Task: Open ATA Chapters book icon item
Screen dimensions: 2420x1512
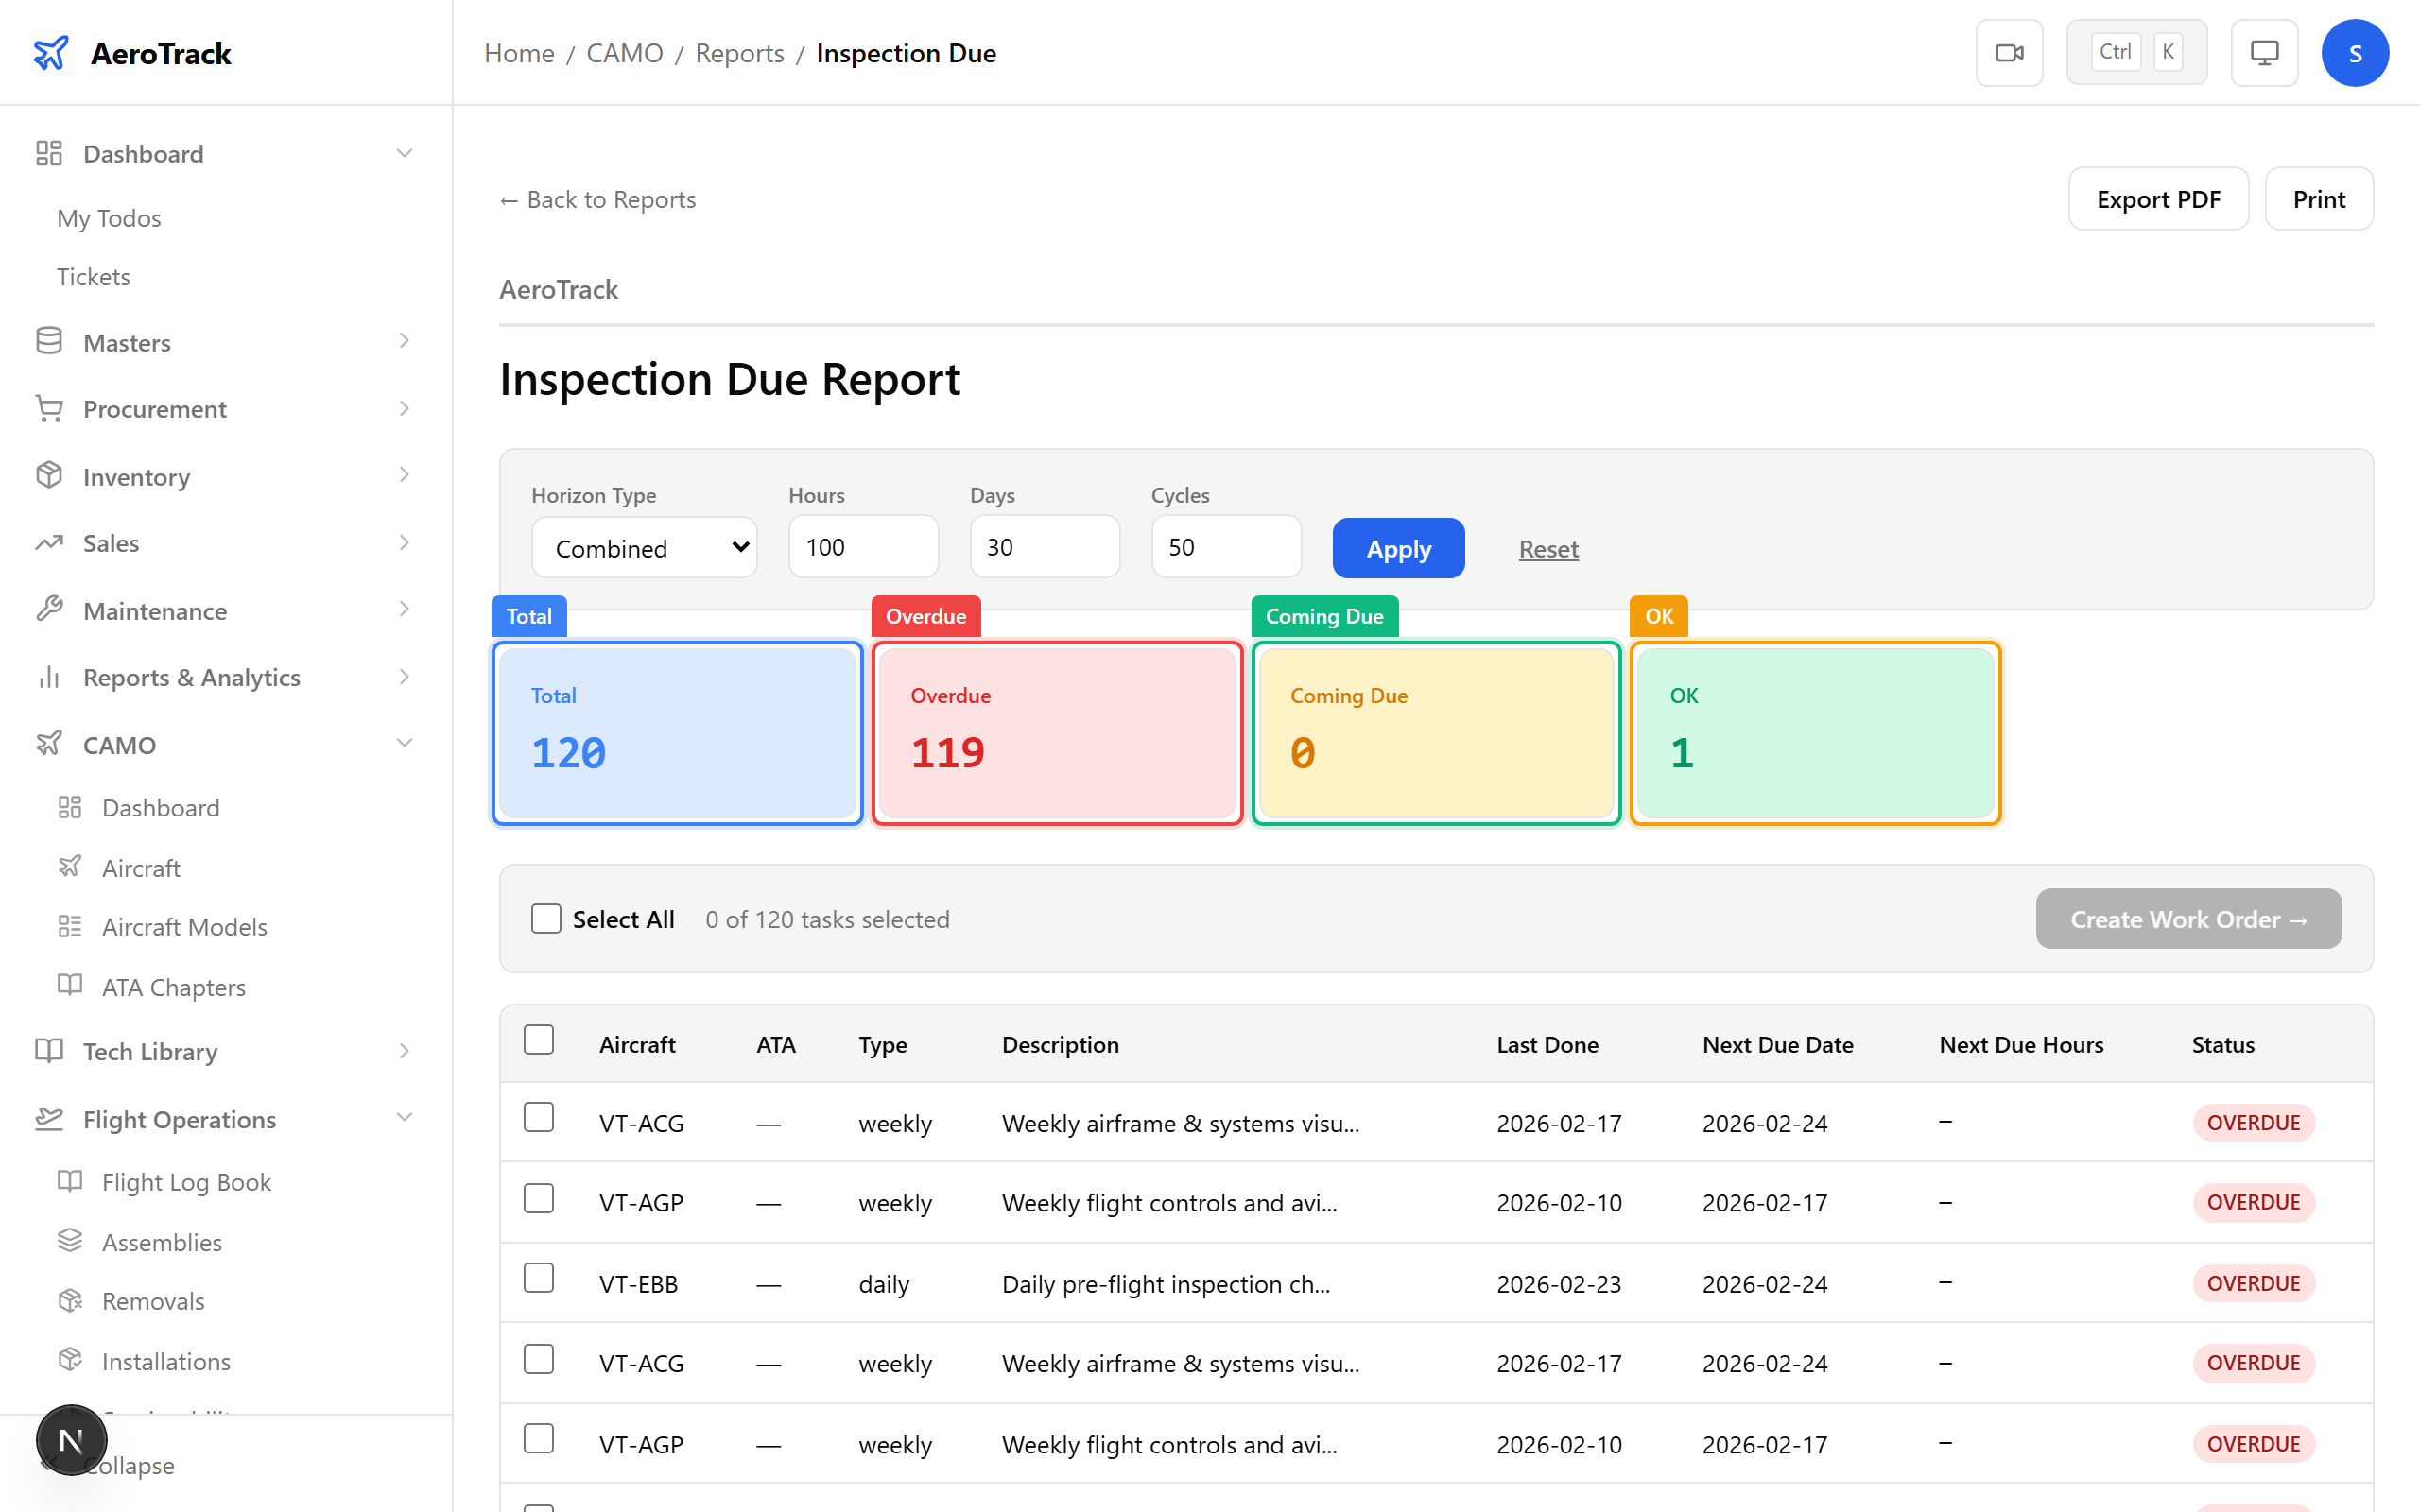Action: (70, 986)
